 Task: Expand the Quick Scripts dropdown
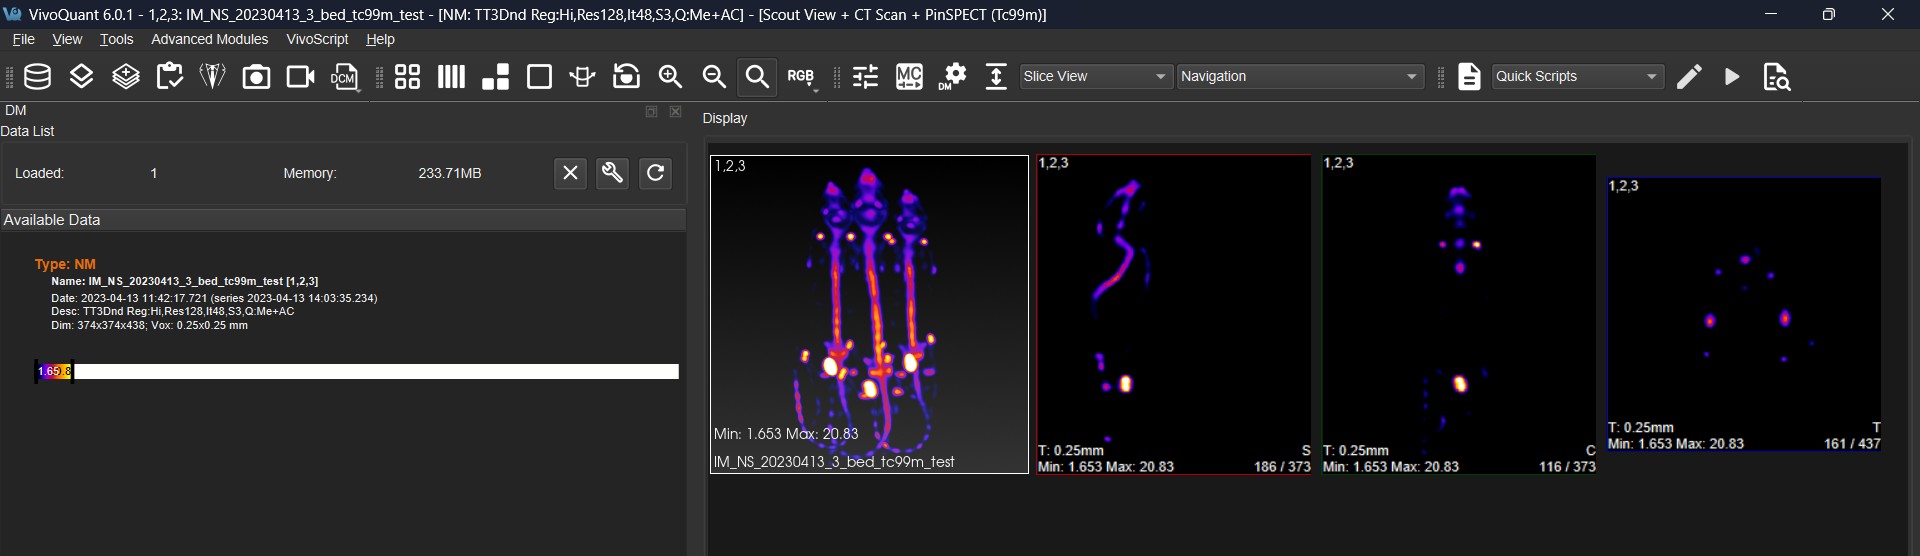tap(1577, 77)
